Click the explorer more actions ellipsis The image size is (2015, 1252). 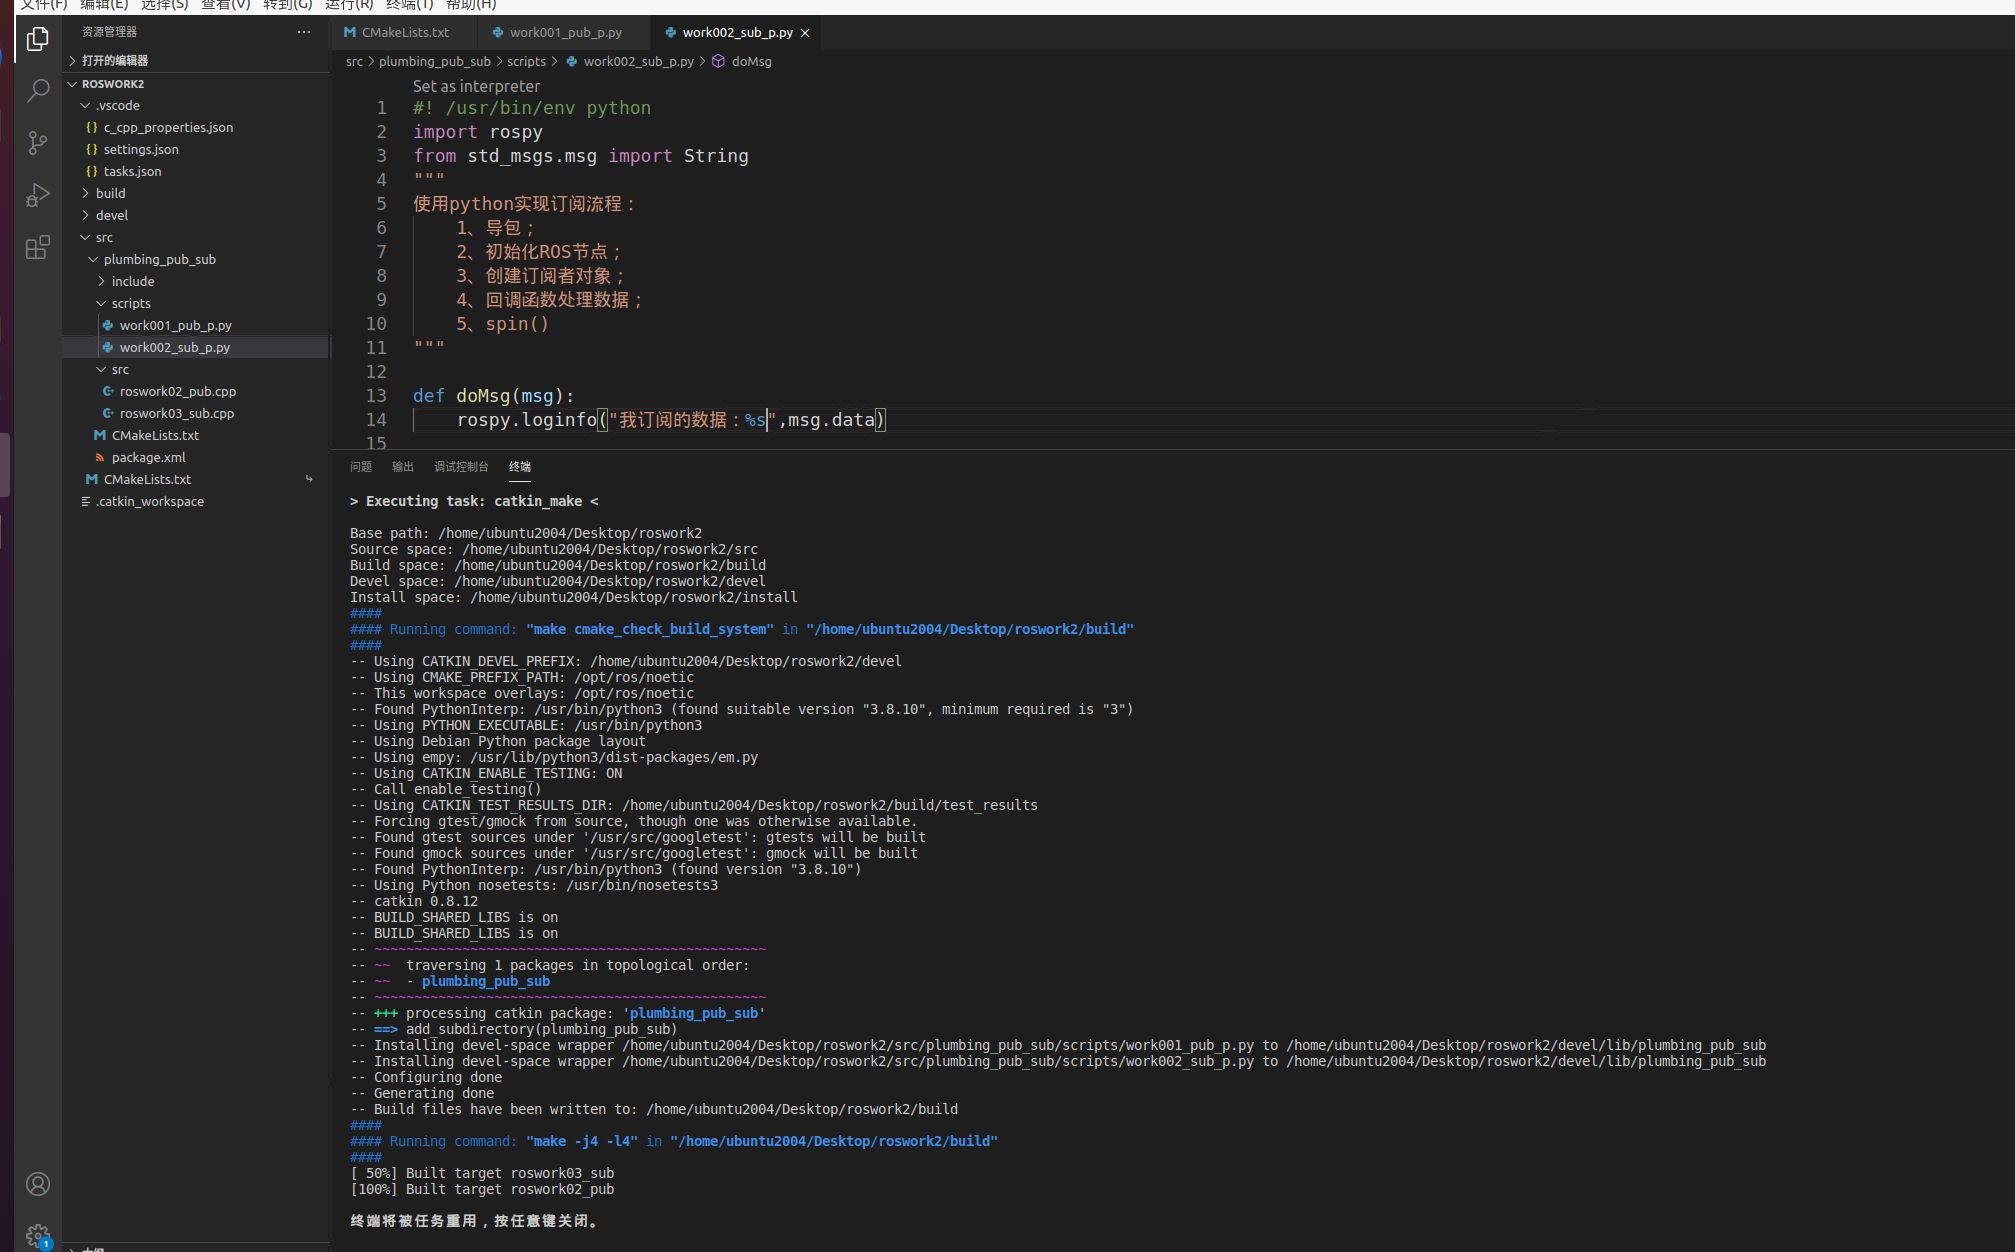pos(304,32)
